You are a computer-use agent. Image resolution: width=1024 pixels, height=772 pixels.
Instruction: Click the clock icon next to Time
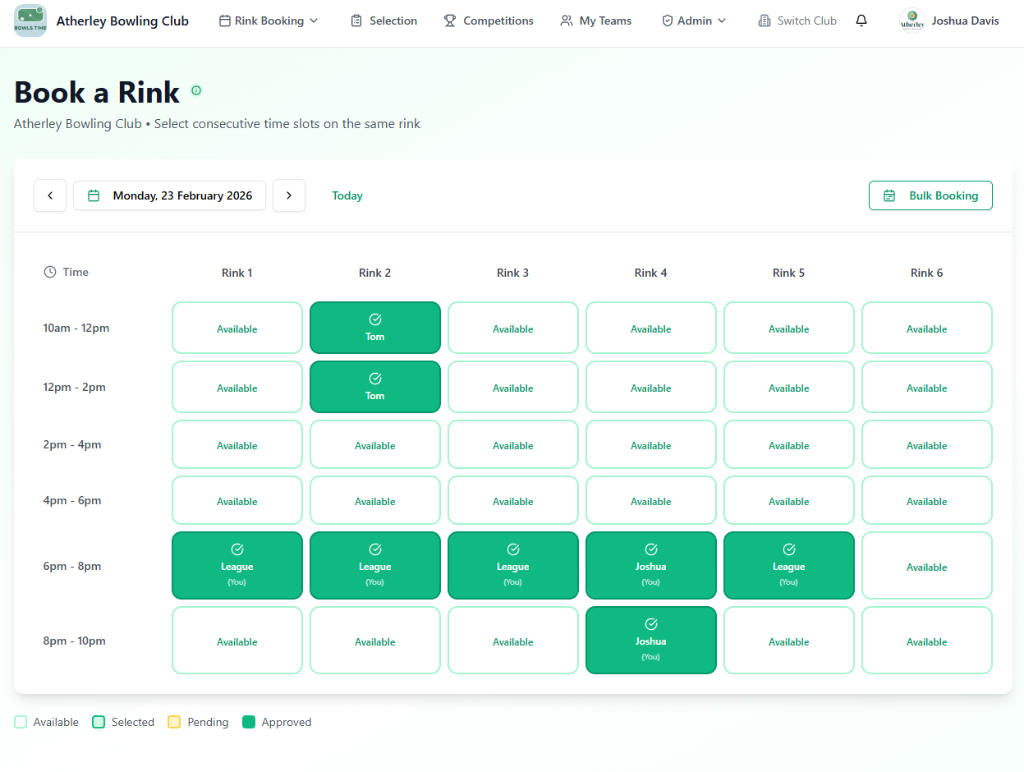[x=50, y=272]
